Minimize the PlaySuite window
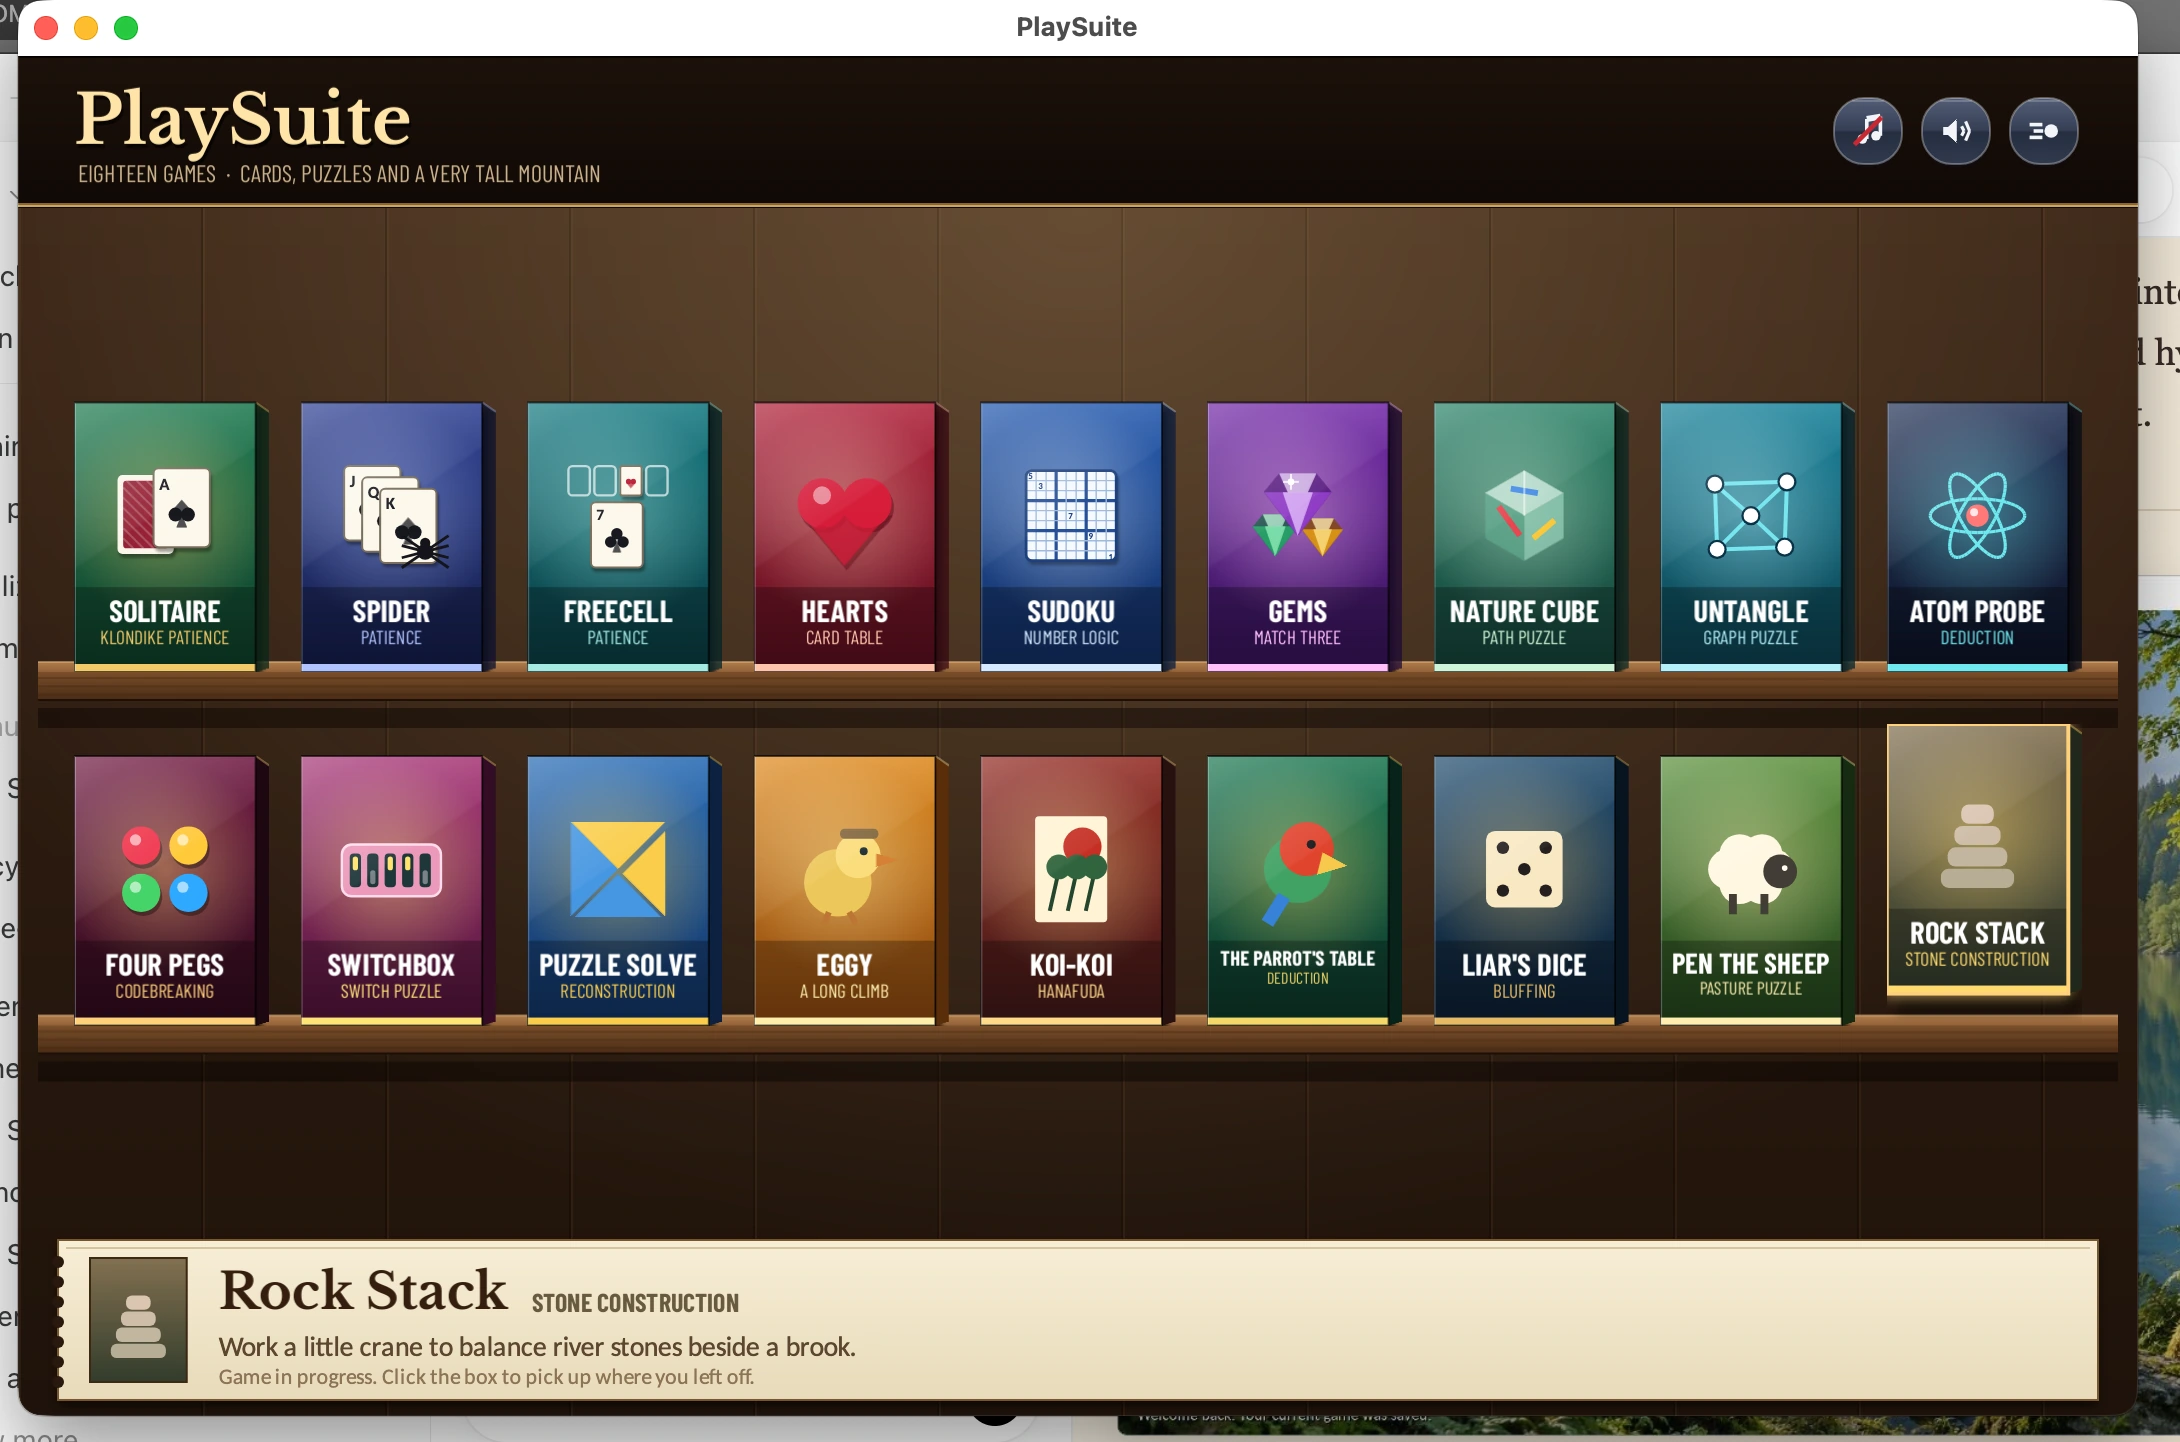This screenshot has height=1442, width=2180. click(86, 27)
